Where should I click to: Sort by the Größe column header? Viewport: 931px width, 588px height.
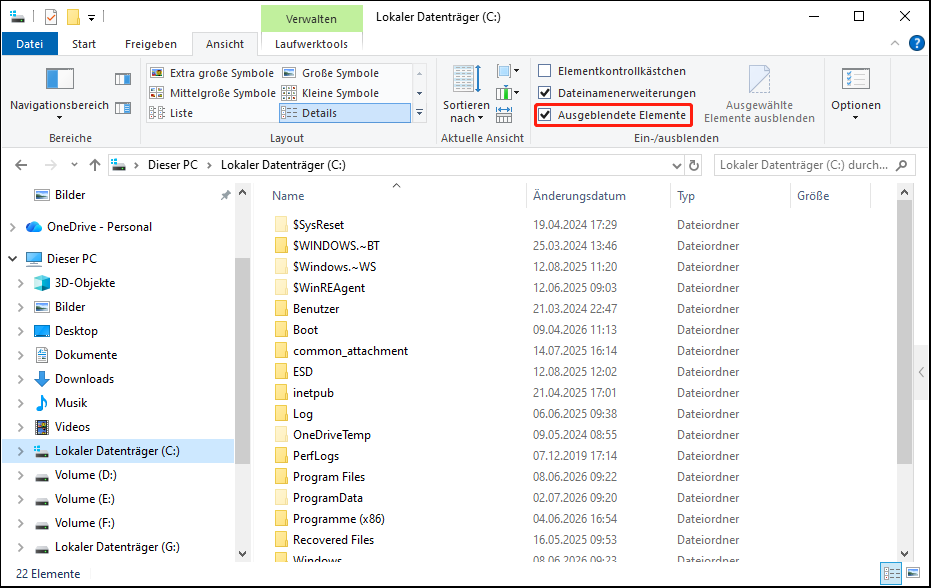pyautogui.click(x=813, y=196)
